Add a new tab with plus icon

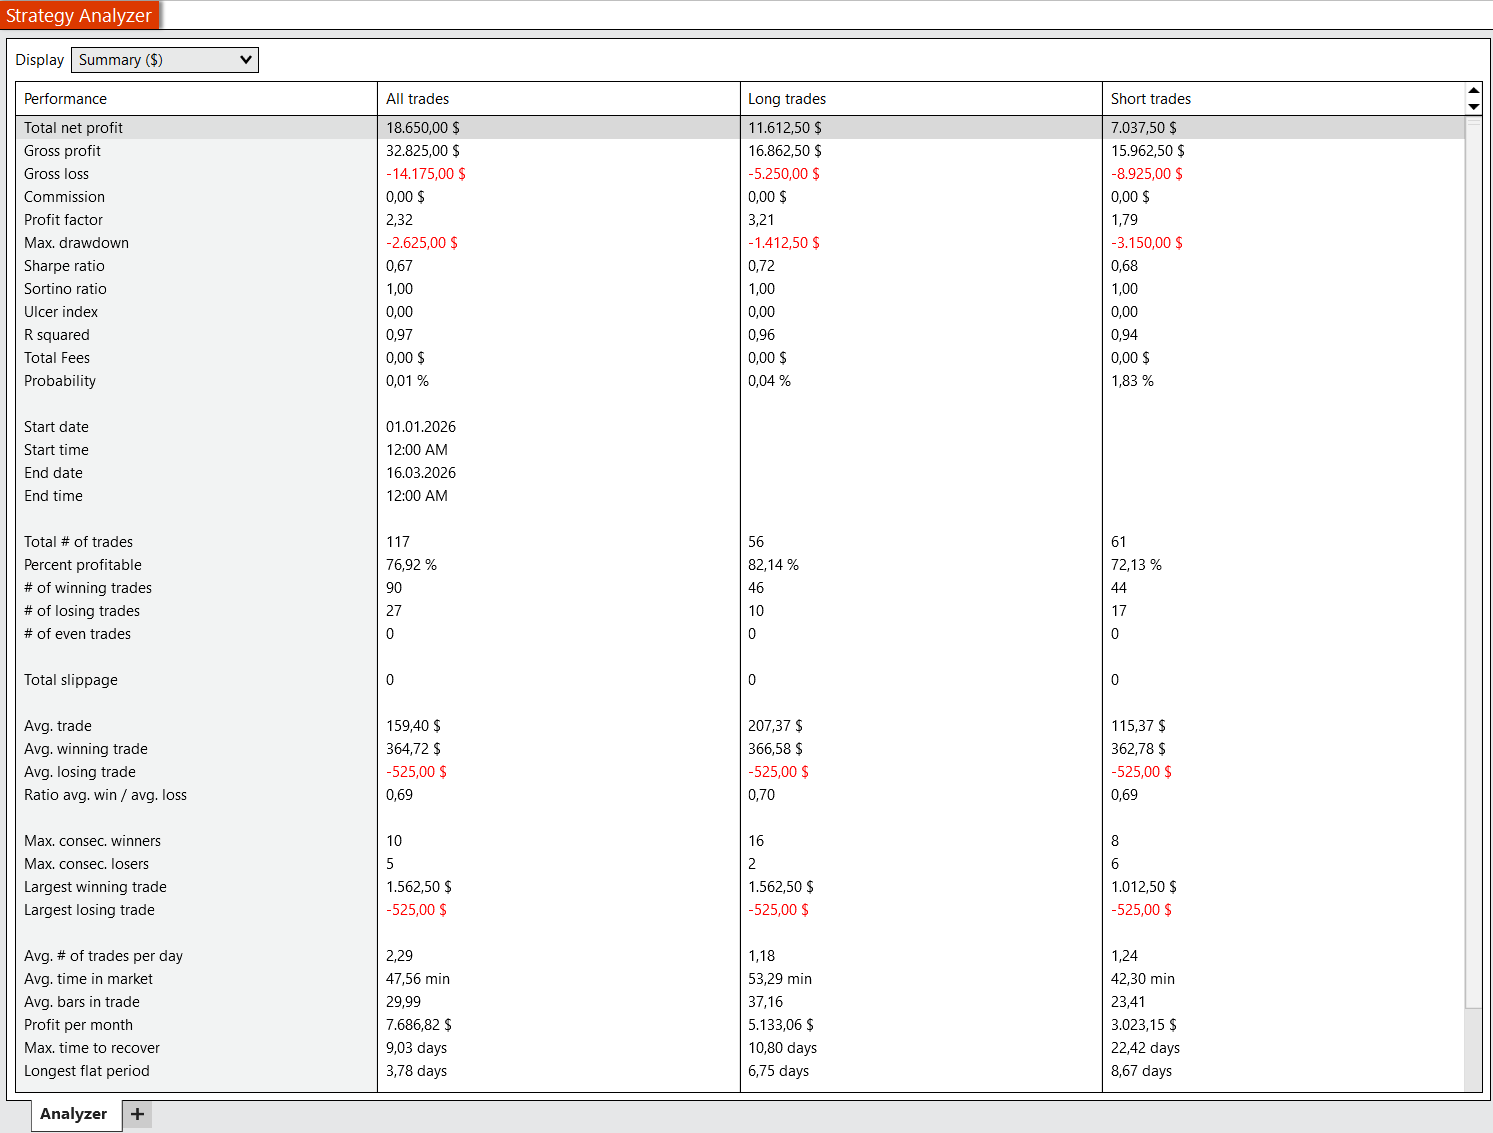pyautogui.click(x=138, y=1114)
